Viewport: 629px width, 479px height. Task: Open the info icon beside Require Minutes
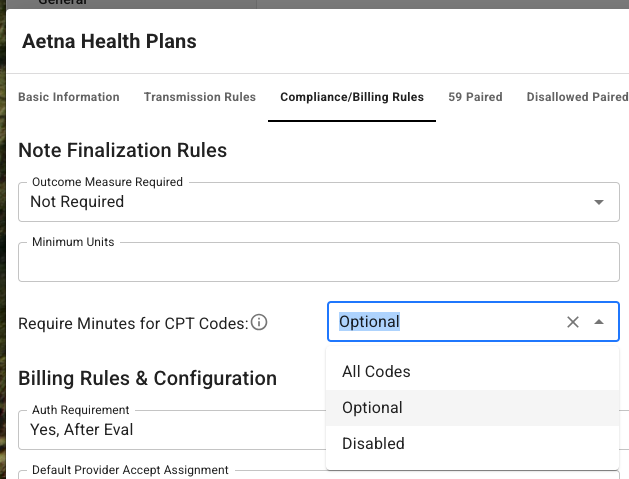[x=259, y=323]
